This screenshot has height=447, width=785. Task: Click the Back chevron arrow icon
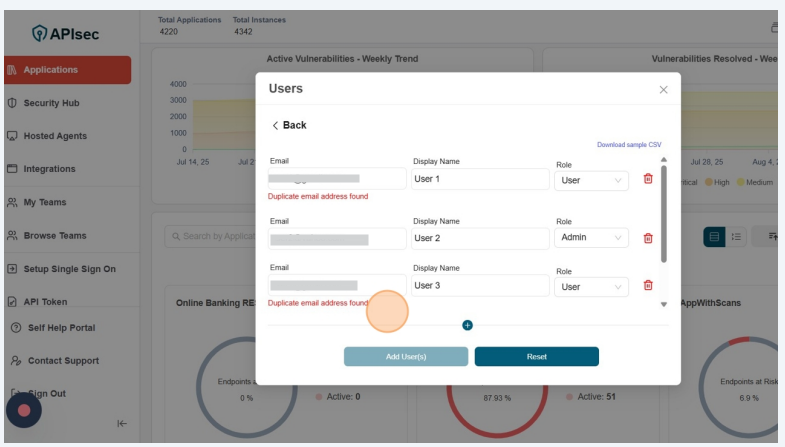(275, 125)
